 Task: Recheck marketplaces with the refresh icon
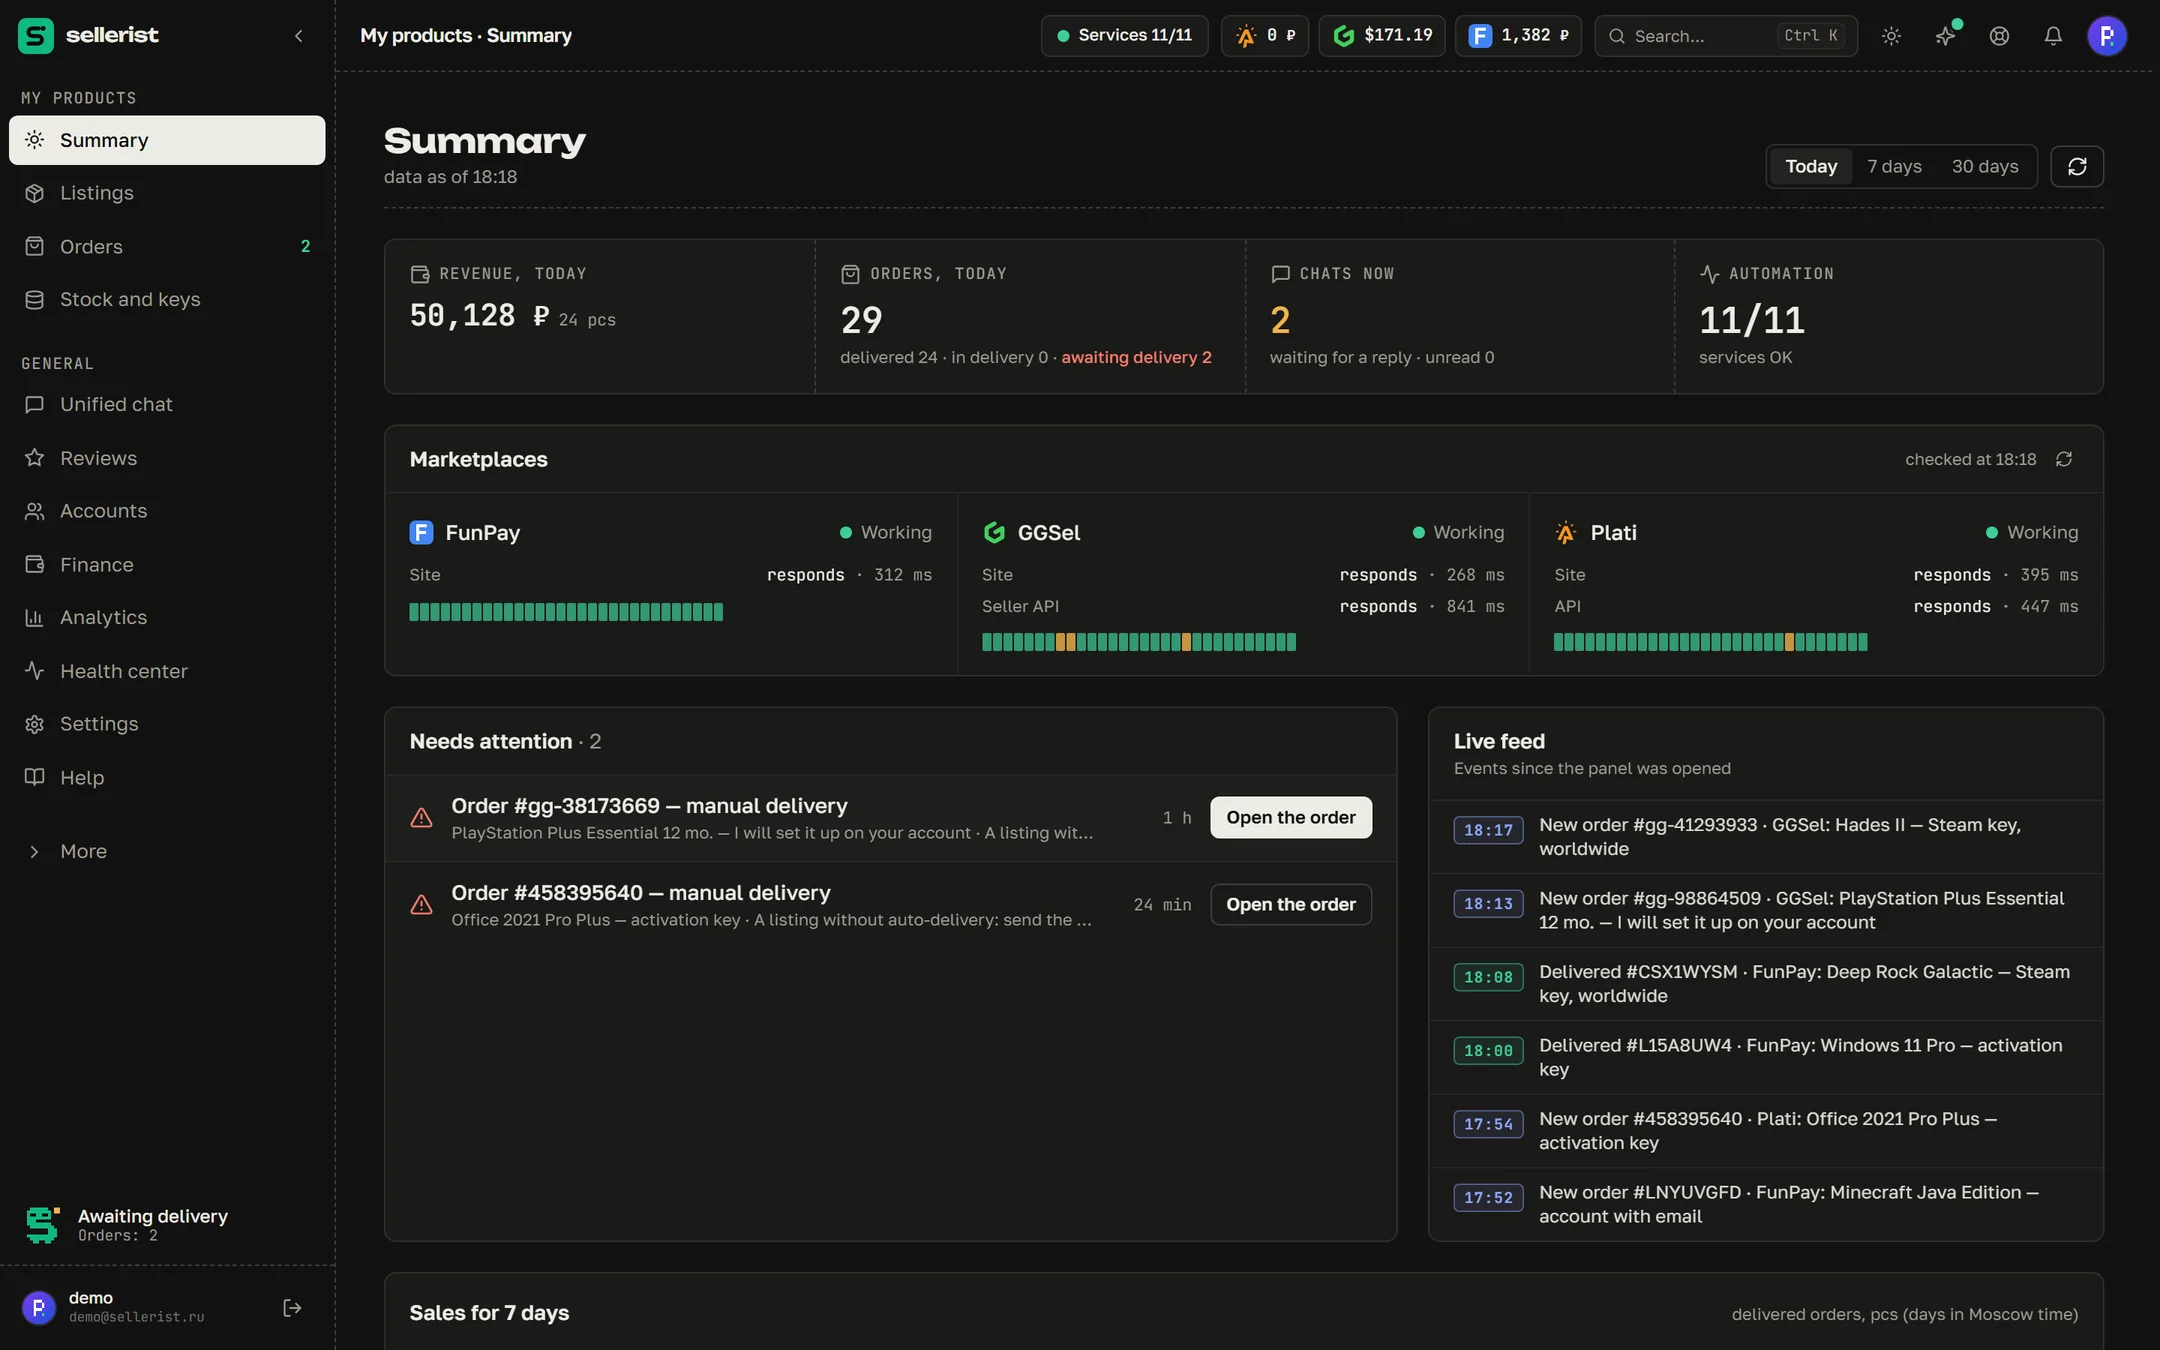coord(2064,459)
